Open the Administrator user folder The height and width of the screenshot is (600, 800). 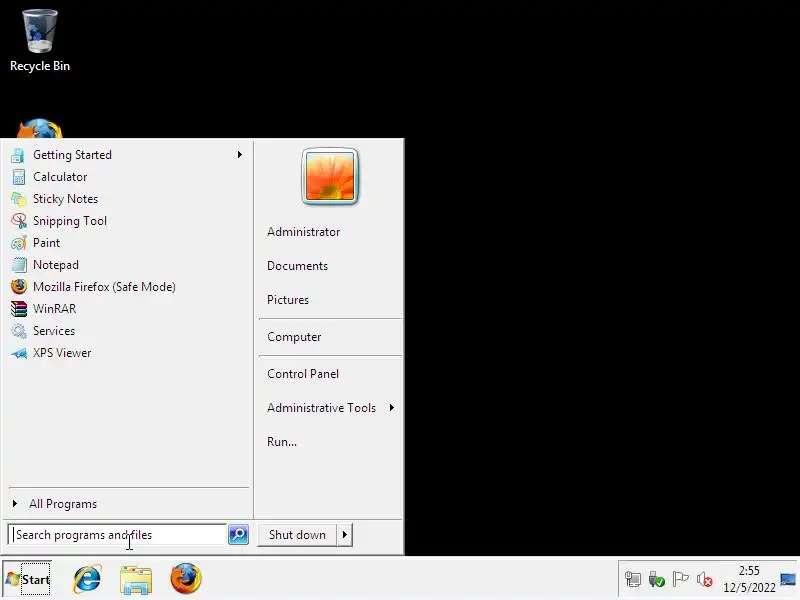point(304,232)
